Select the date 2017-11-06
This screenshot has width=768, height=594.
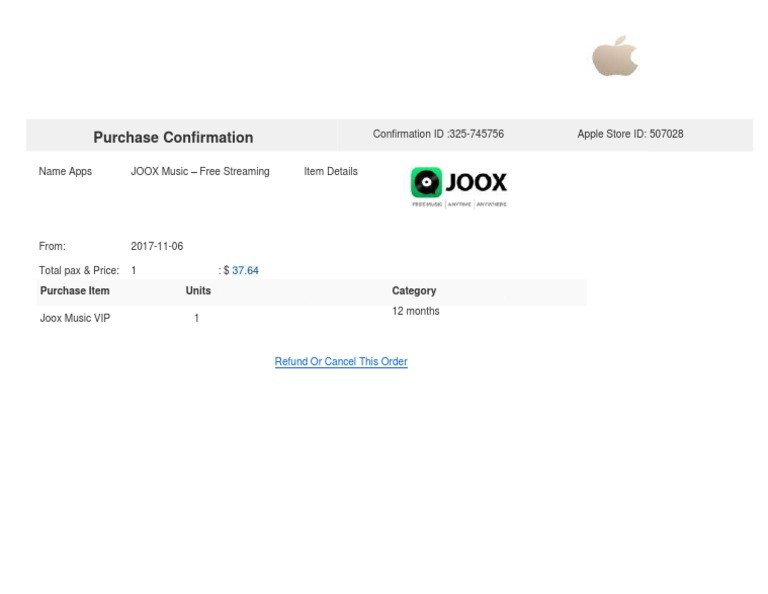point(157,246)
